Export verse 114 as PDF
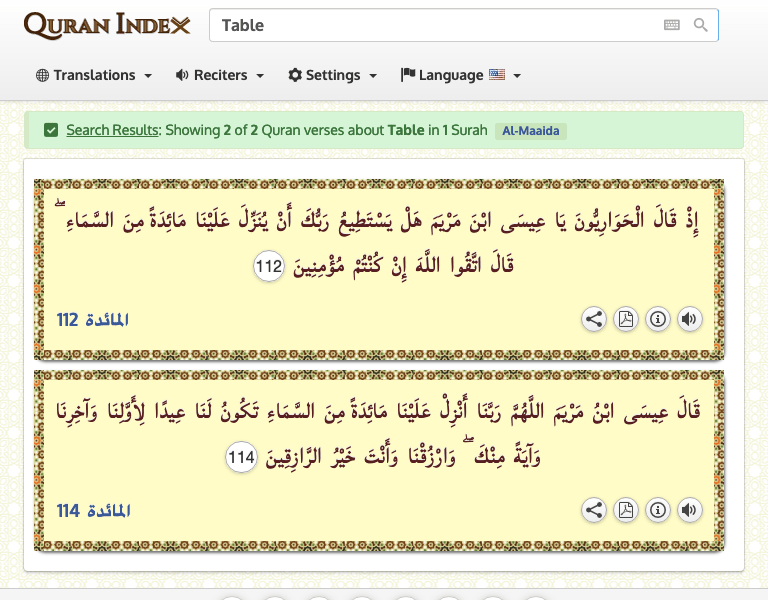The width and height of the screenshot is (768, 600). [x=626, y=510]
